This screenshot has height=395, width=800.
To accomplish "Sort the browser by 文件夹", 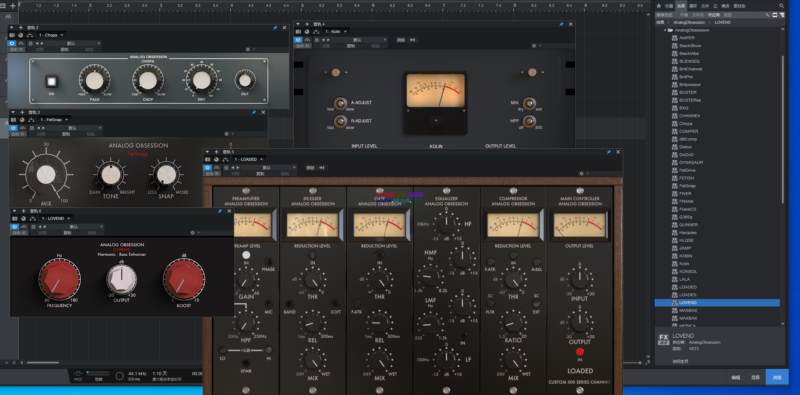I will [x=697, y=15].
